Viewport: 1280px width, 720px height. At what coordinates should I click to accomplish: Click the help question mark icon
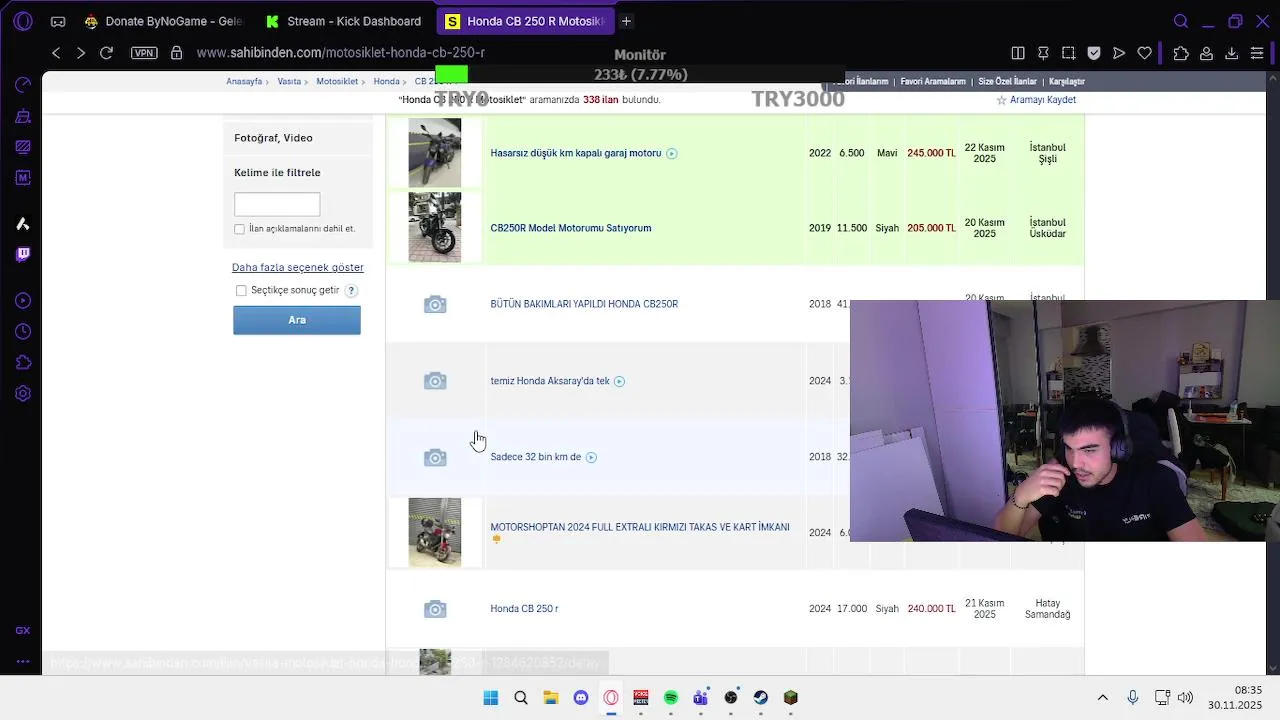click(x=351, y=291)
